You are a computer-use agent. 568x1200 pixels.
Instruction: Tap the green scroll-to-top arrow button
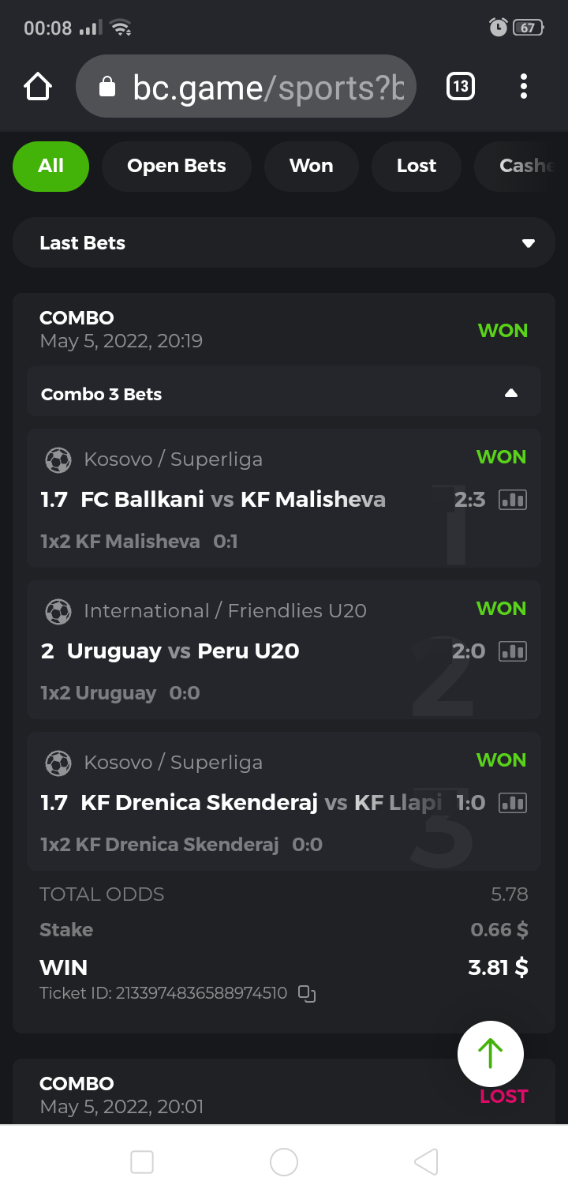point(490,1054)
